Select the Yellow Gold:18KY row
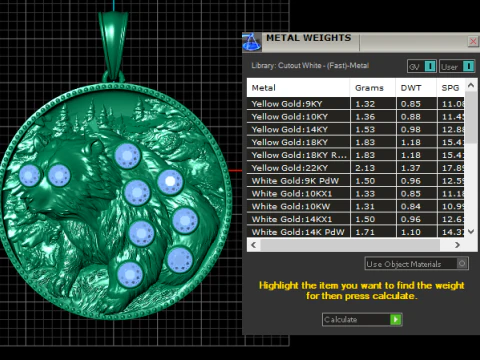Image resolution: width=480 pixels, height=360 pixels. tap(356, 142)
